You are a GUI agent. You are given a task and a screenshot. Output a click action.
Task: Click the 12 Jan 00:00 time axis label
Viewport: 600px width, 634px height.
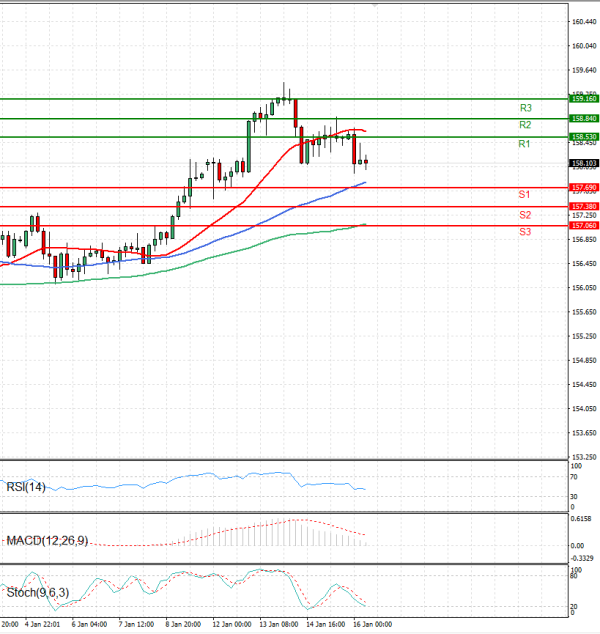[x=232, y=625]
